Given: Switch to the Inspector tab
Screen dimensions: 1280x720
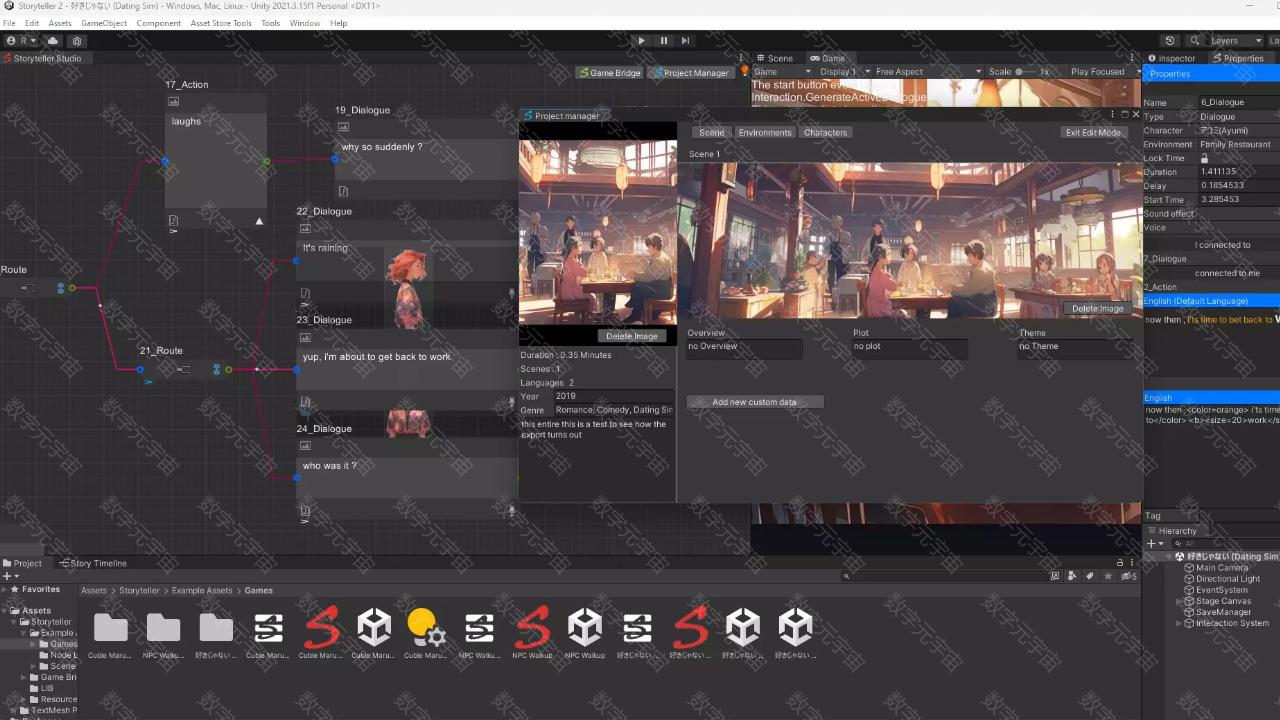Looking at the screenshot, I should click(x=1172, y=58).
